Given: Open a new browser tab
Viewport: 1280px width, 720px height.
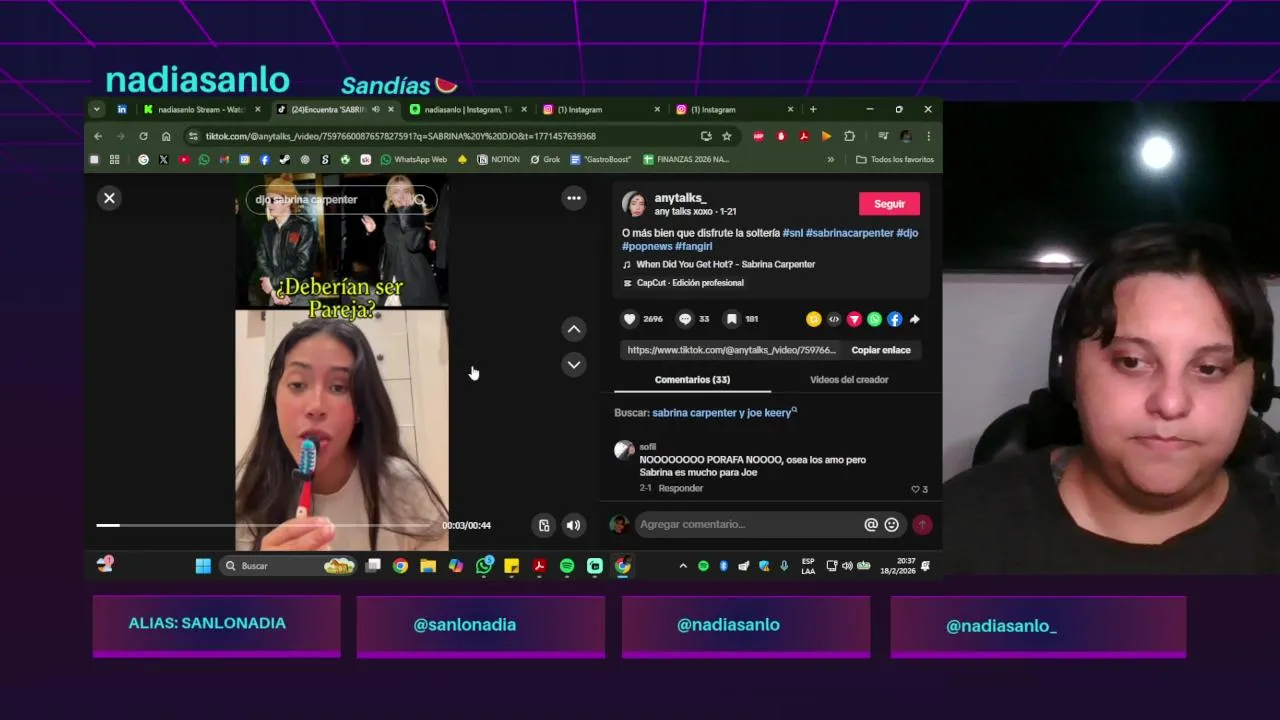Looking at the screenshot, I should point(813,109).
